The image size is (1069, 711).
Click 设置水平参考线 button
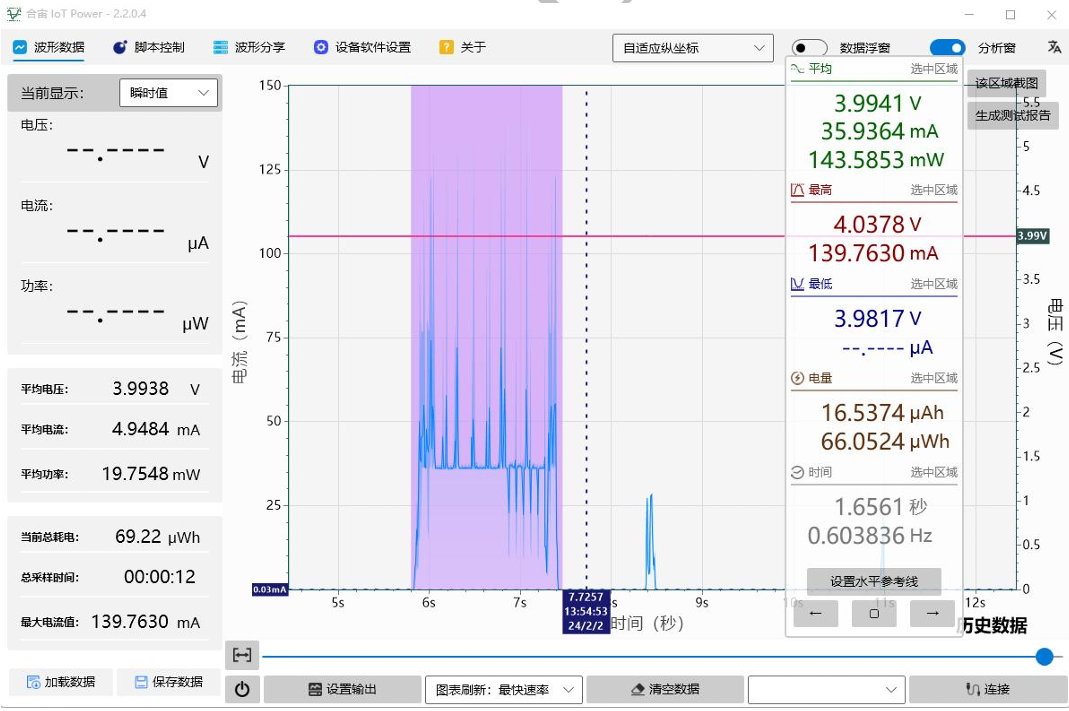[x=874, y=581]
